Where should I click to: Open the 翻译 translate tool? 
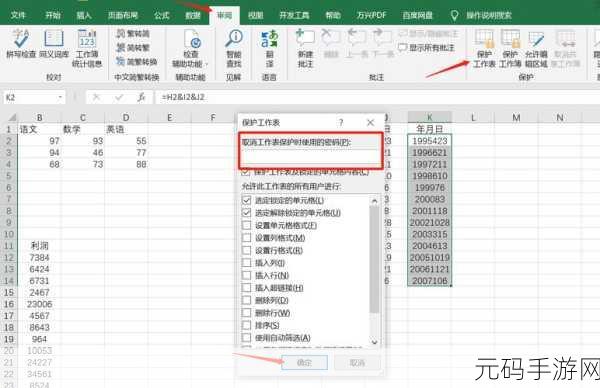click(x=269, y=48)
